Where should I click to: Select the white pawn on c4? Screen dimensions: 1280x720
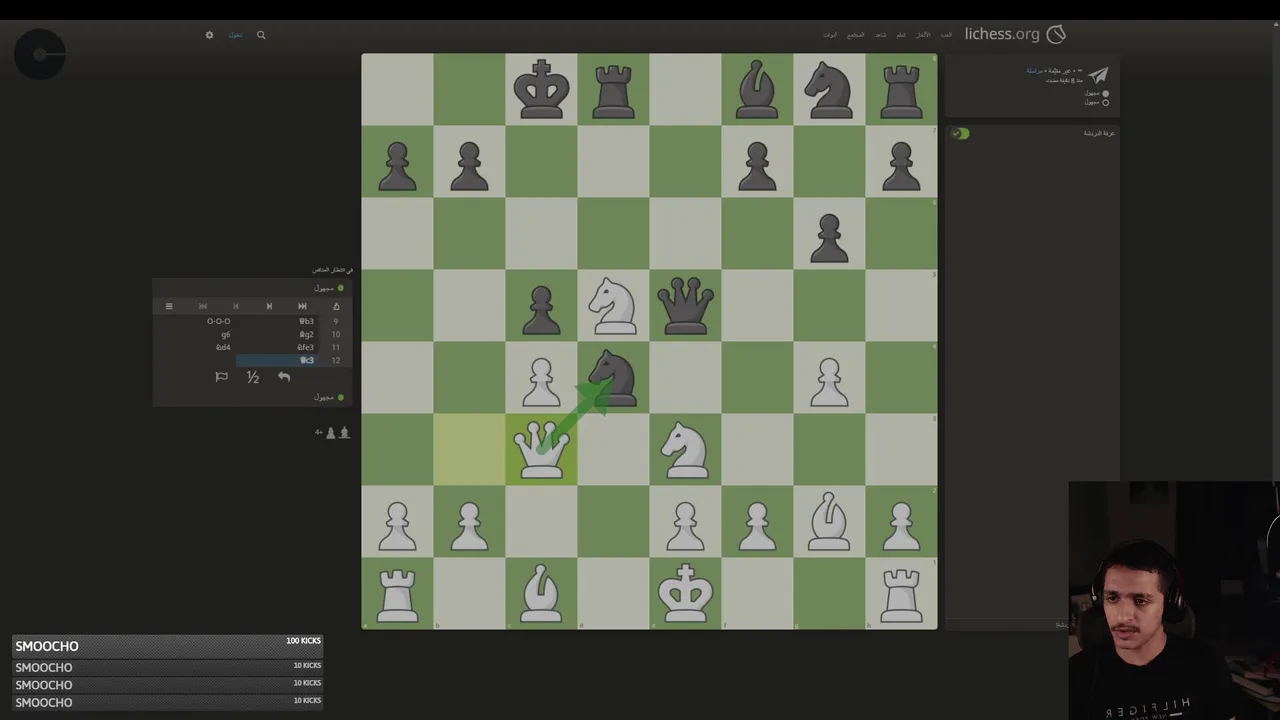[541, 378]
